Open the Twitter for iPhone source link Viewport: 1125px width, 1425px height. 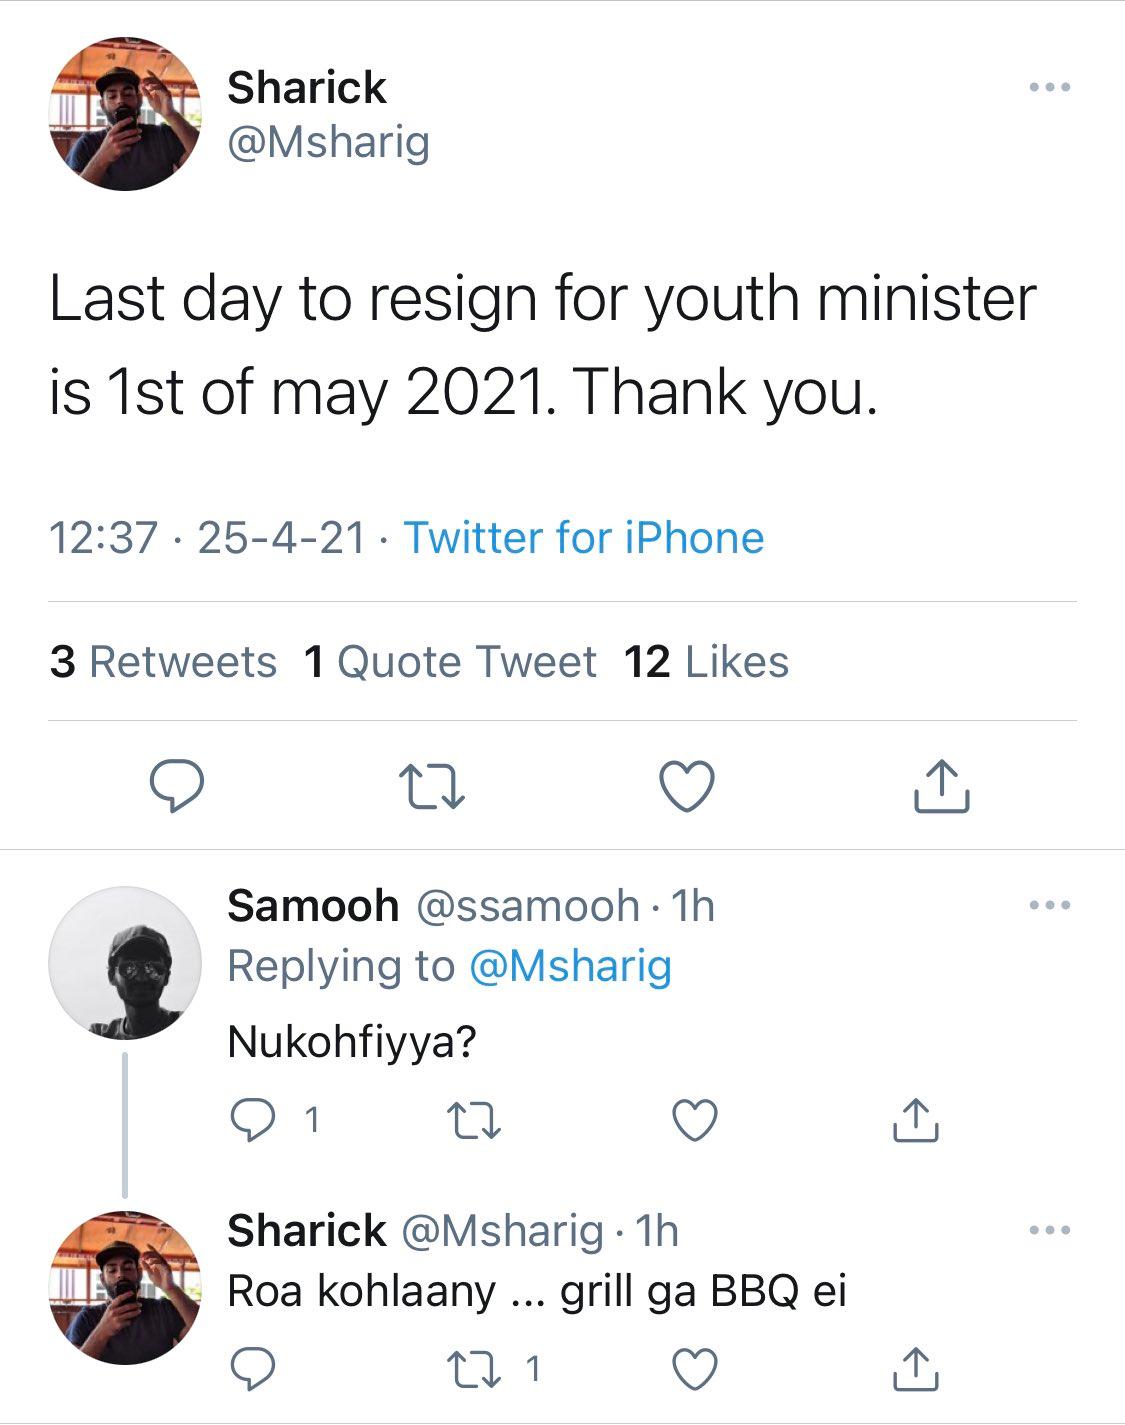(x=584, y=538)
